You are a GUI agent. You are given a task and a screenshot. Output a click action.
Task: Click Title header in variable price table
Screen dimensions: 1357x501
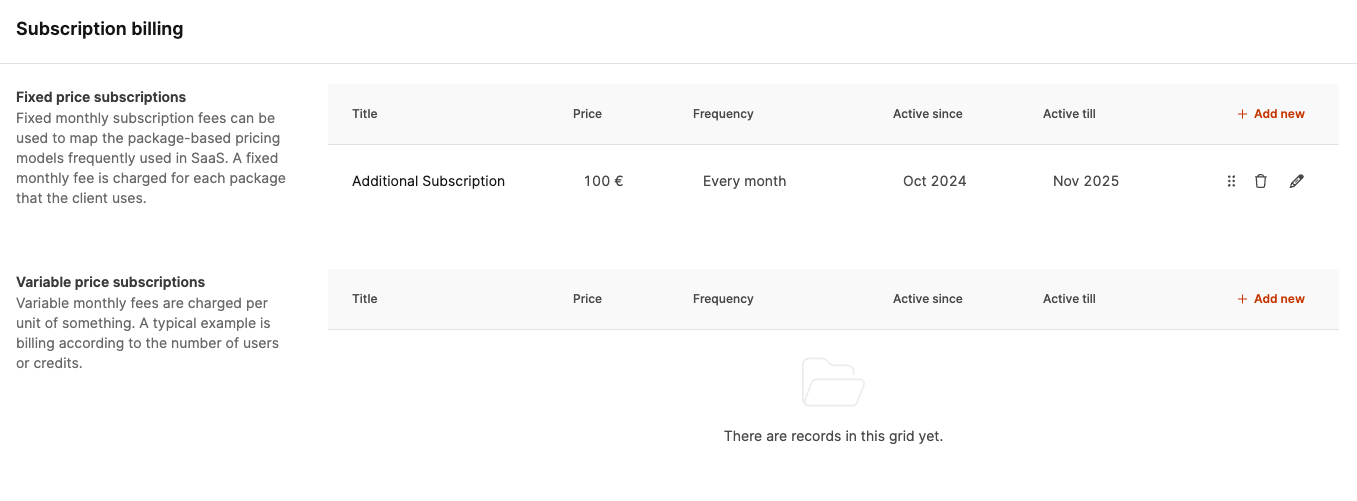(x=365, y=299)
